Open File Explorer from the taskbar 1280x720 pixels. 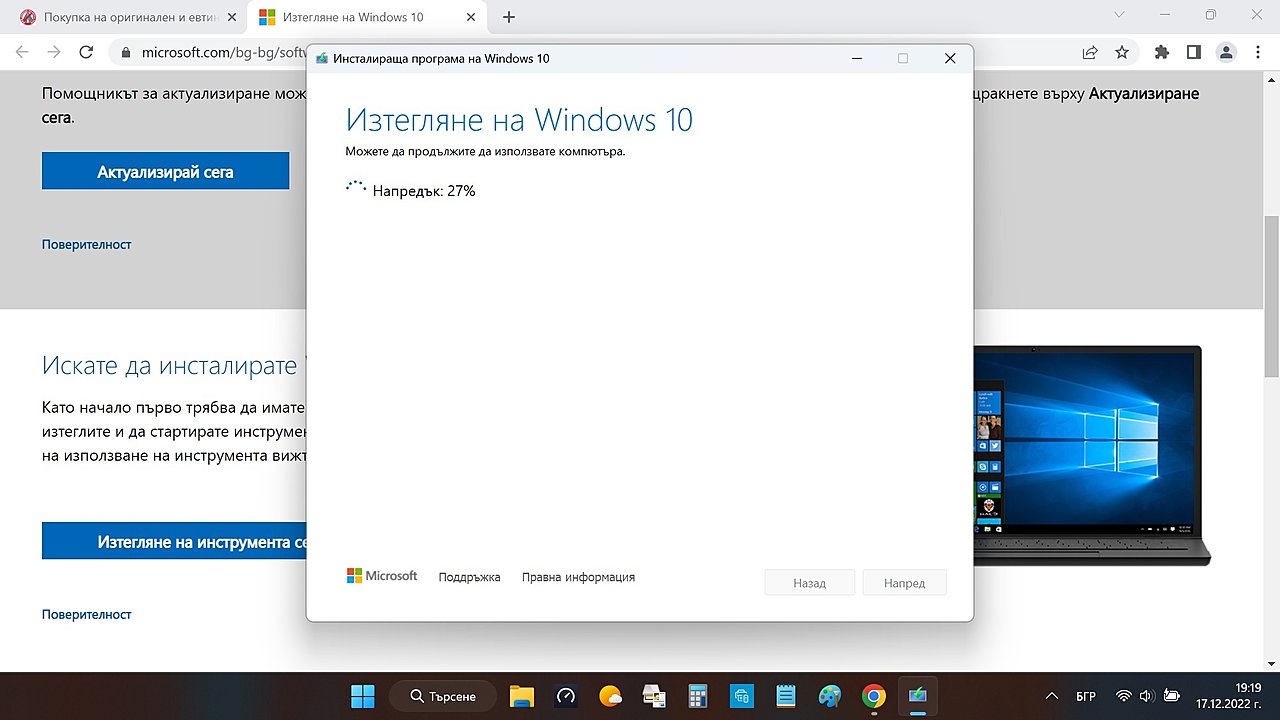[x=521, y=696]
